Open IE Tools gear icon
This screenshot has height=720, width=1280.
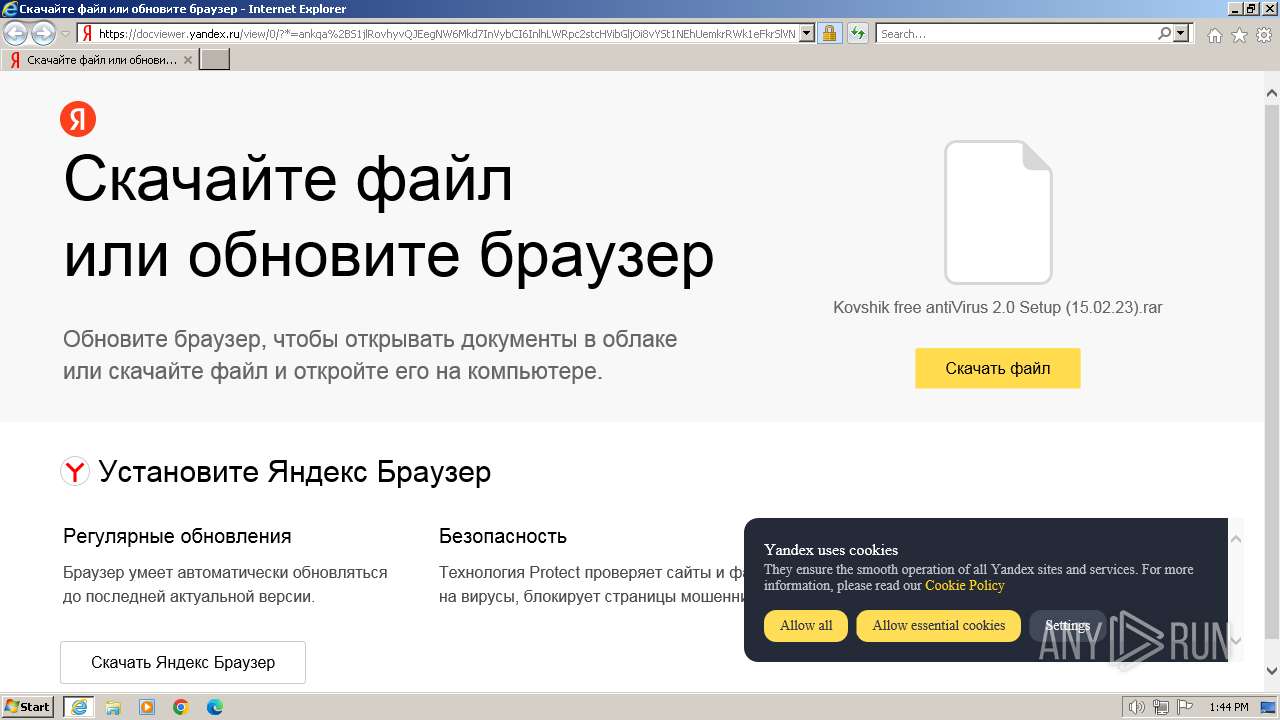point(1264,35)
